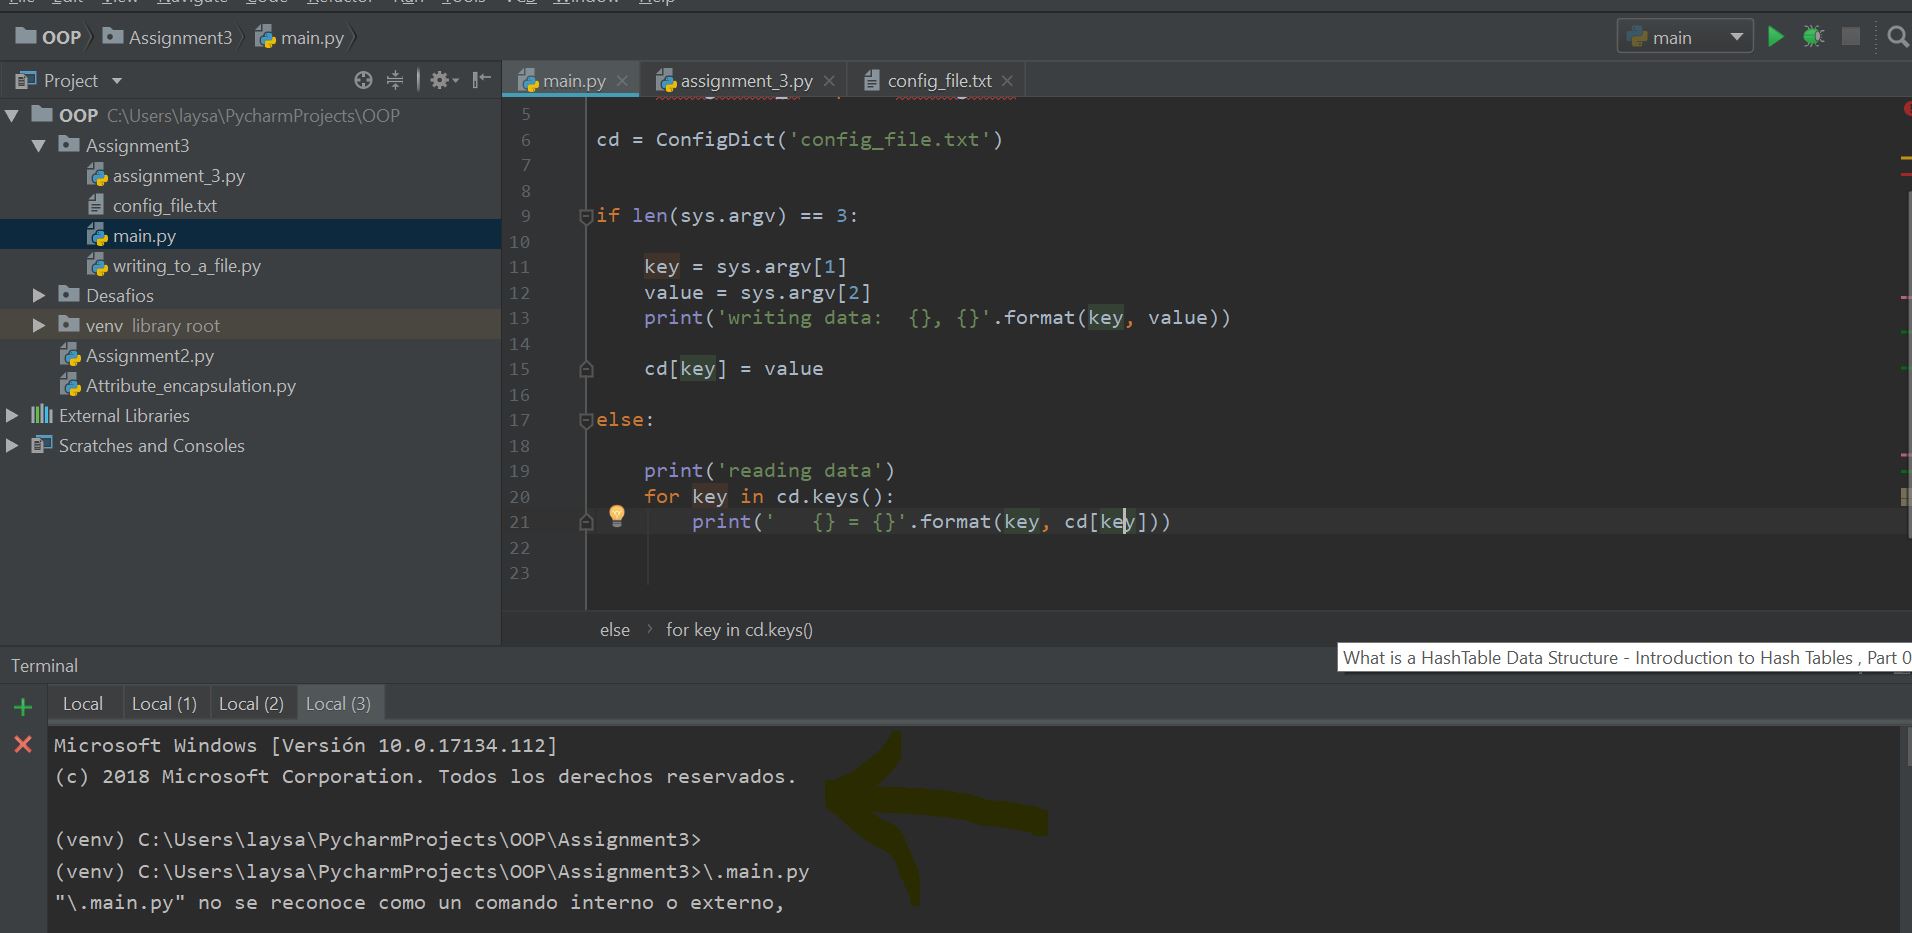Close the main.py editor tab
The image size is (1912, 933).
tap(622, 81)
